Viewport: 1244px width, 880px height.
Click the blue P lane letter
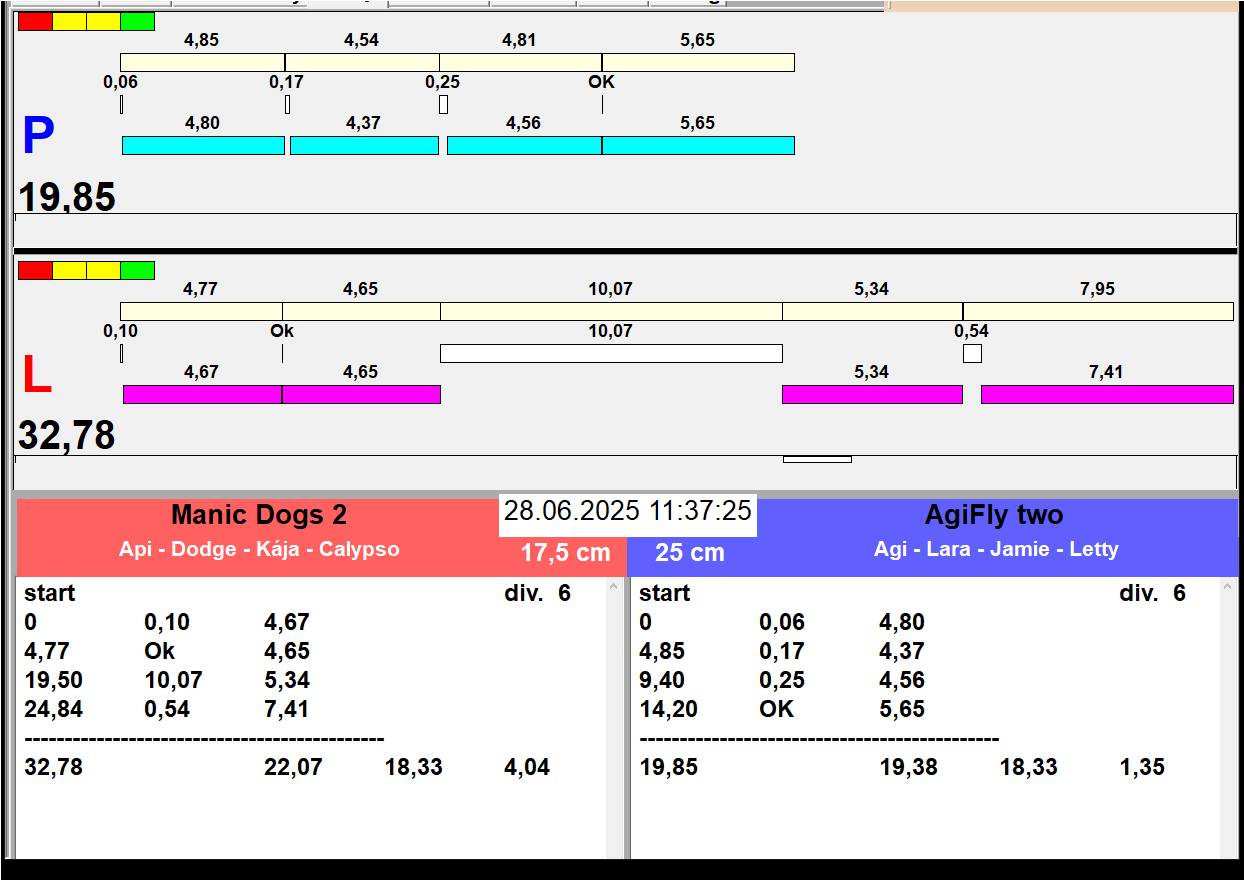tap(38, 137)
